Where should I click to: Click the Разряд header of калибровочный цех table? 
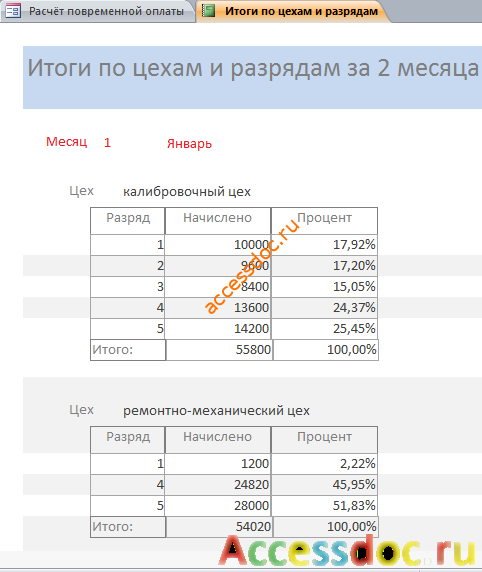[128, 221]
